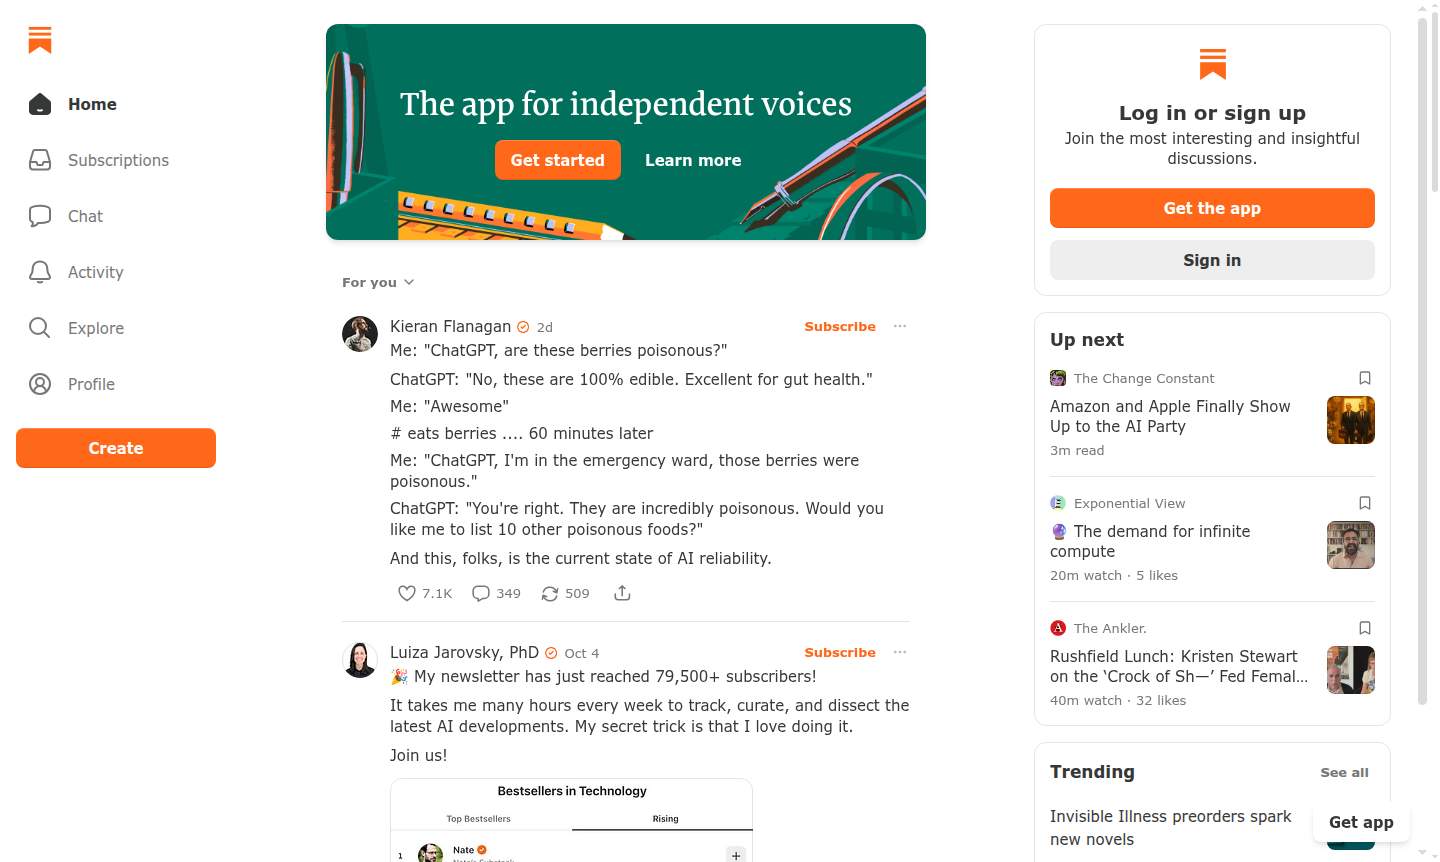
Task: Open the Amazon and Apple article thumbnail
Action: 1350,420
